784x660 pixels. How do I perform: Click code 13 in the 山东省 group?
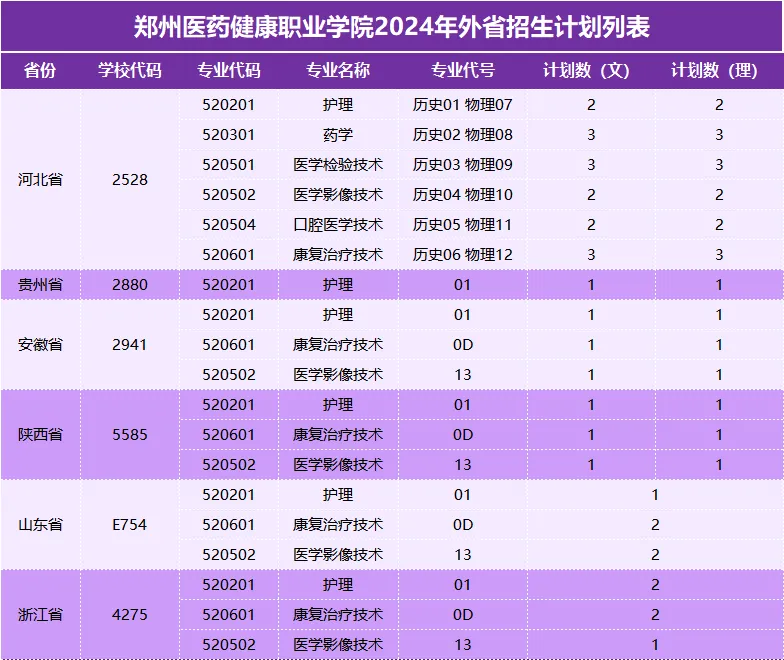pyautogui.click(x=463, y=554)
